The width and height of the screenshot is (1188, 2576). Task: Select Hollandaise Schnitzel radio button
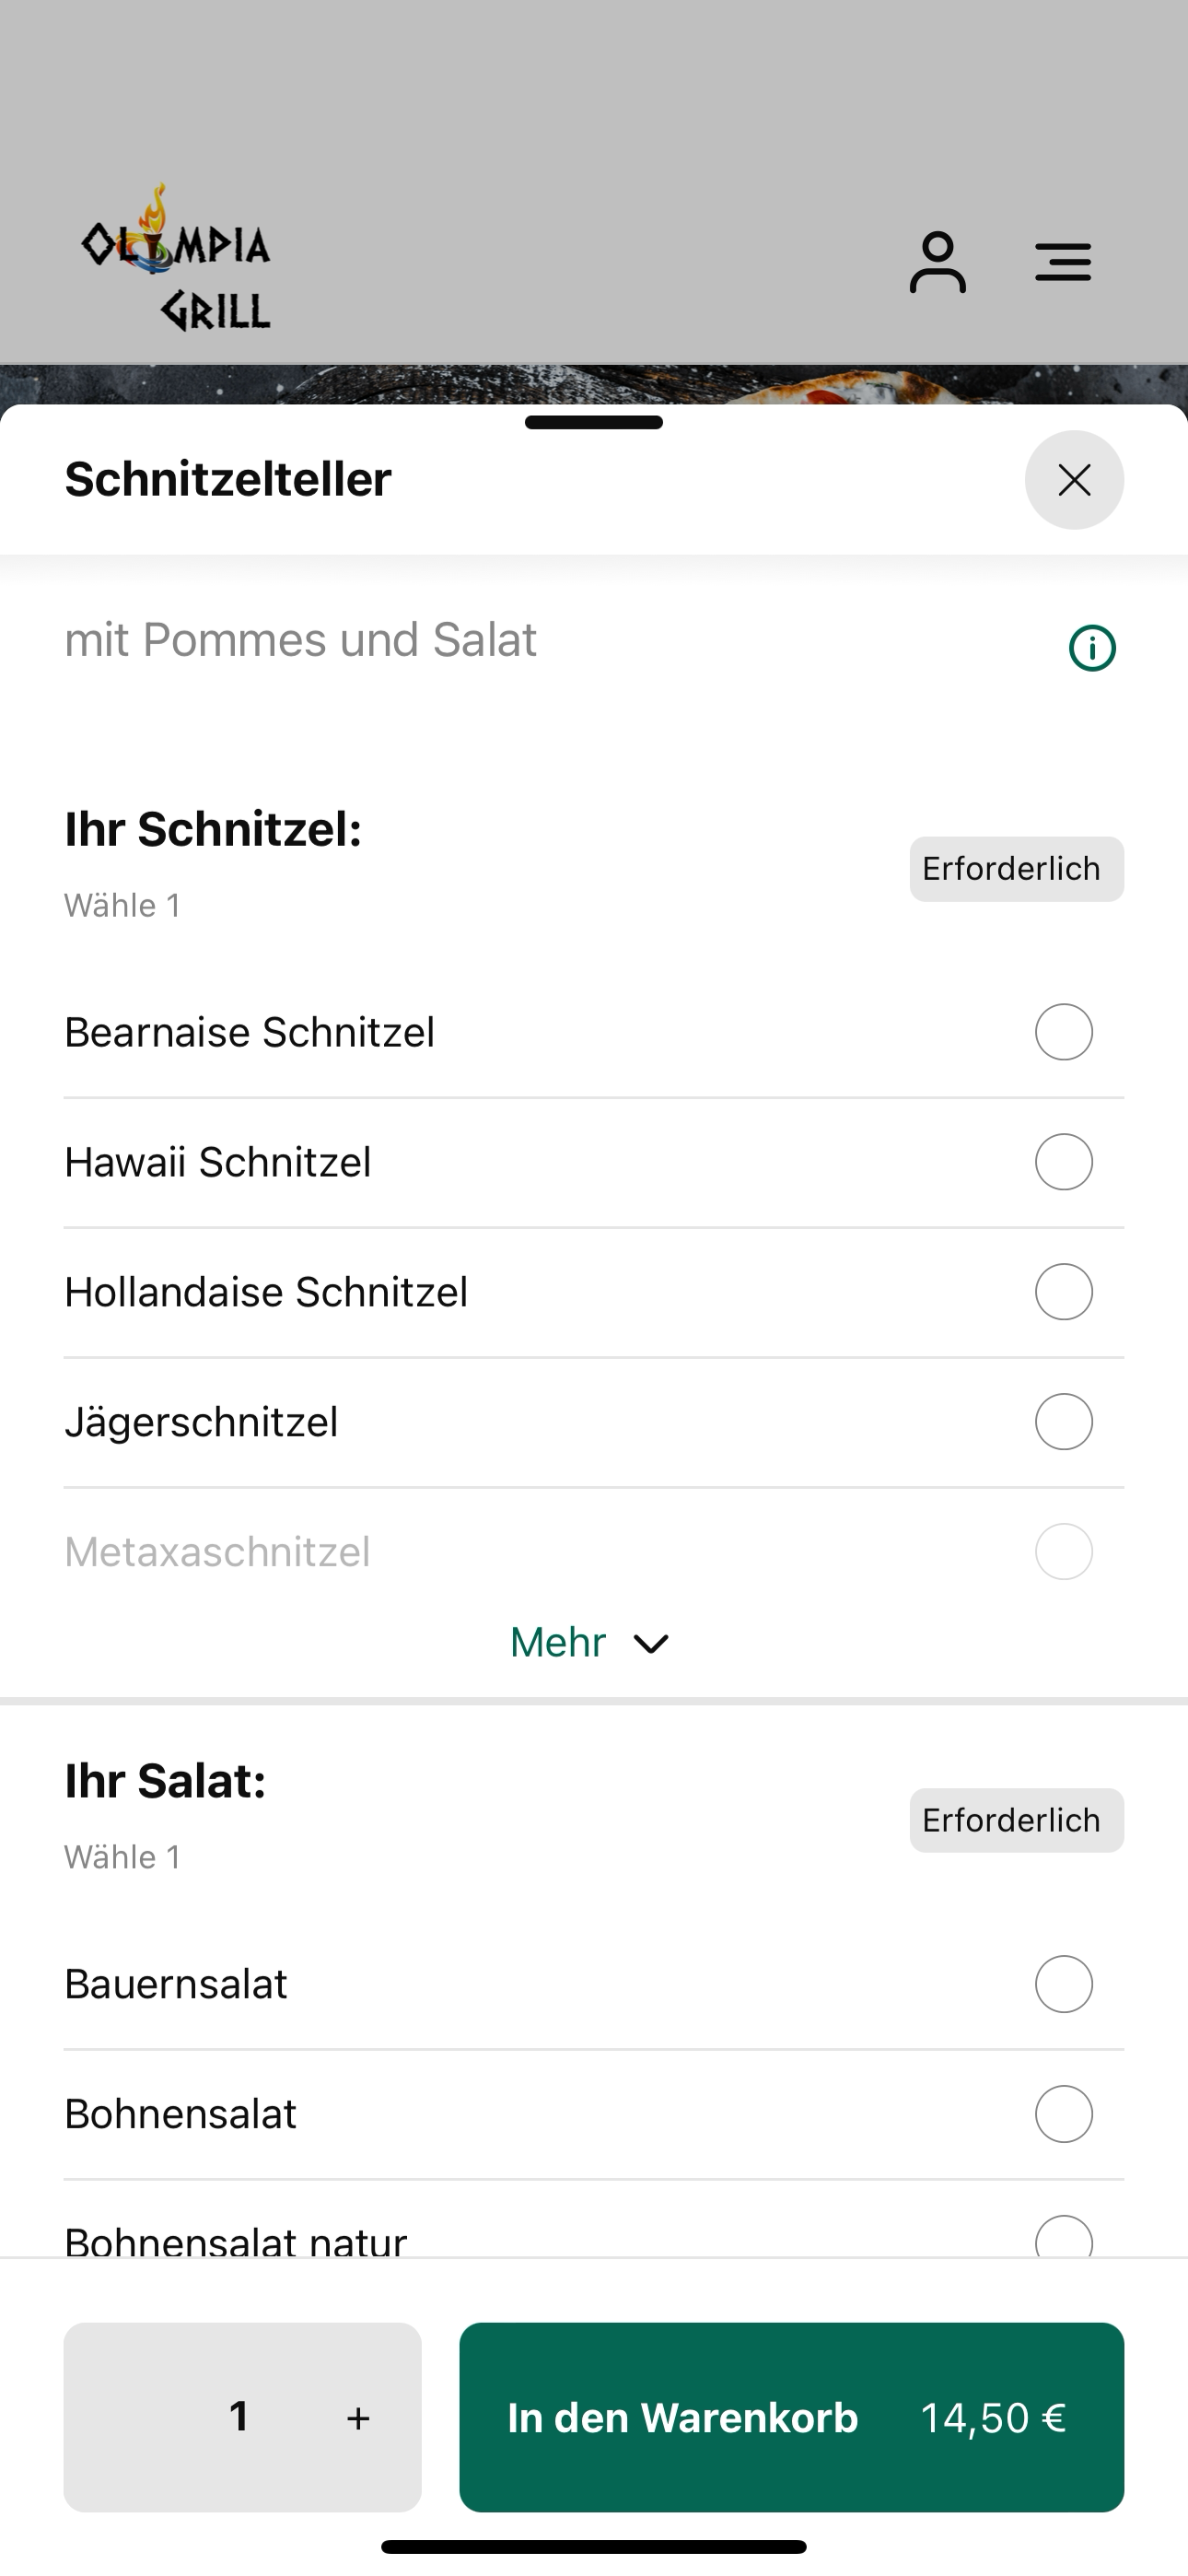(x=1063, y=1292)
